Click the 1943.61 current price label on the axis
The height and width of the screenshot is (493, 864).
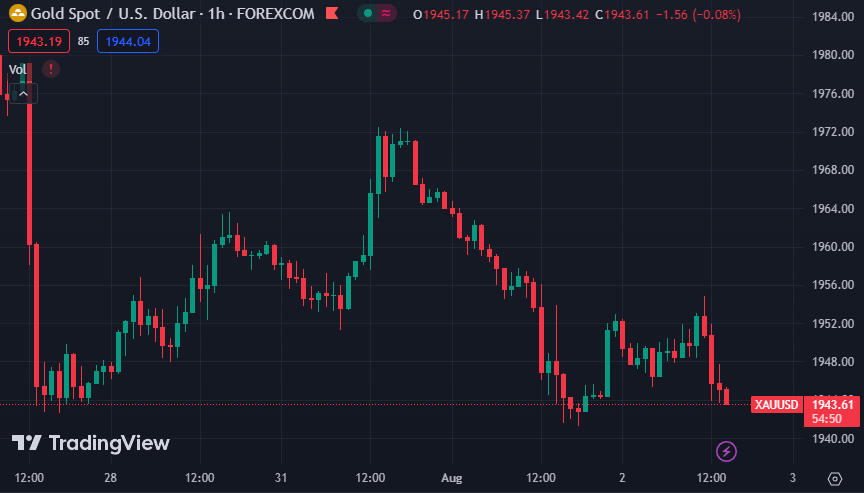(833, 404)
